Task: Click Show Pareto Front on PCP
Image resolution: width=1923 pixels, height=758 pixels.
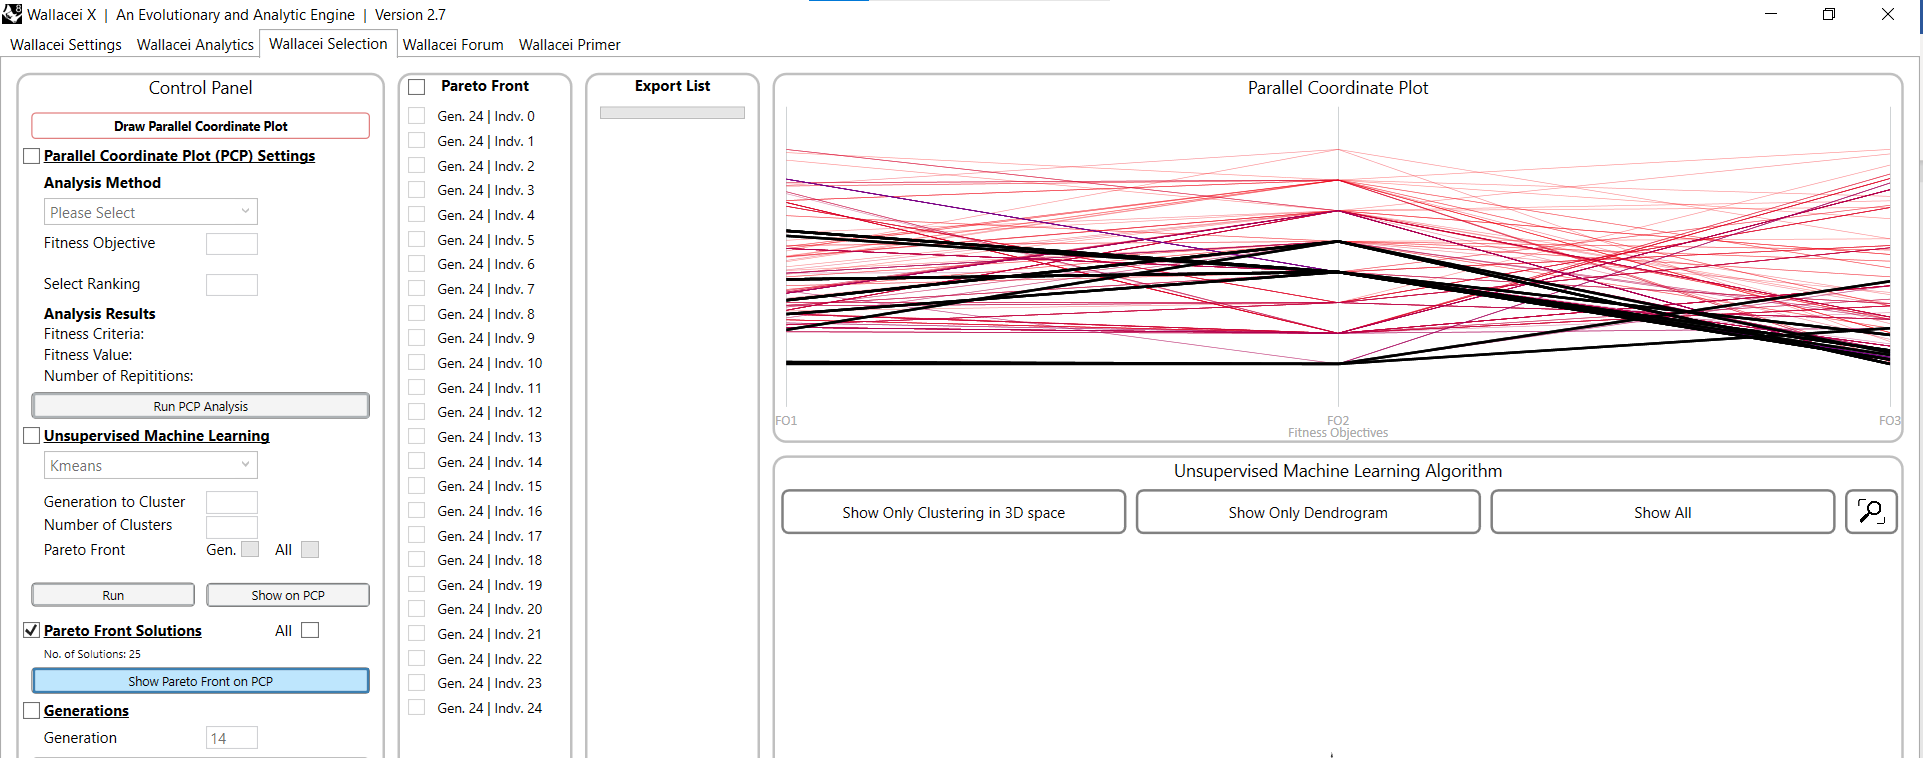Action: [x=200, y=681]
